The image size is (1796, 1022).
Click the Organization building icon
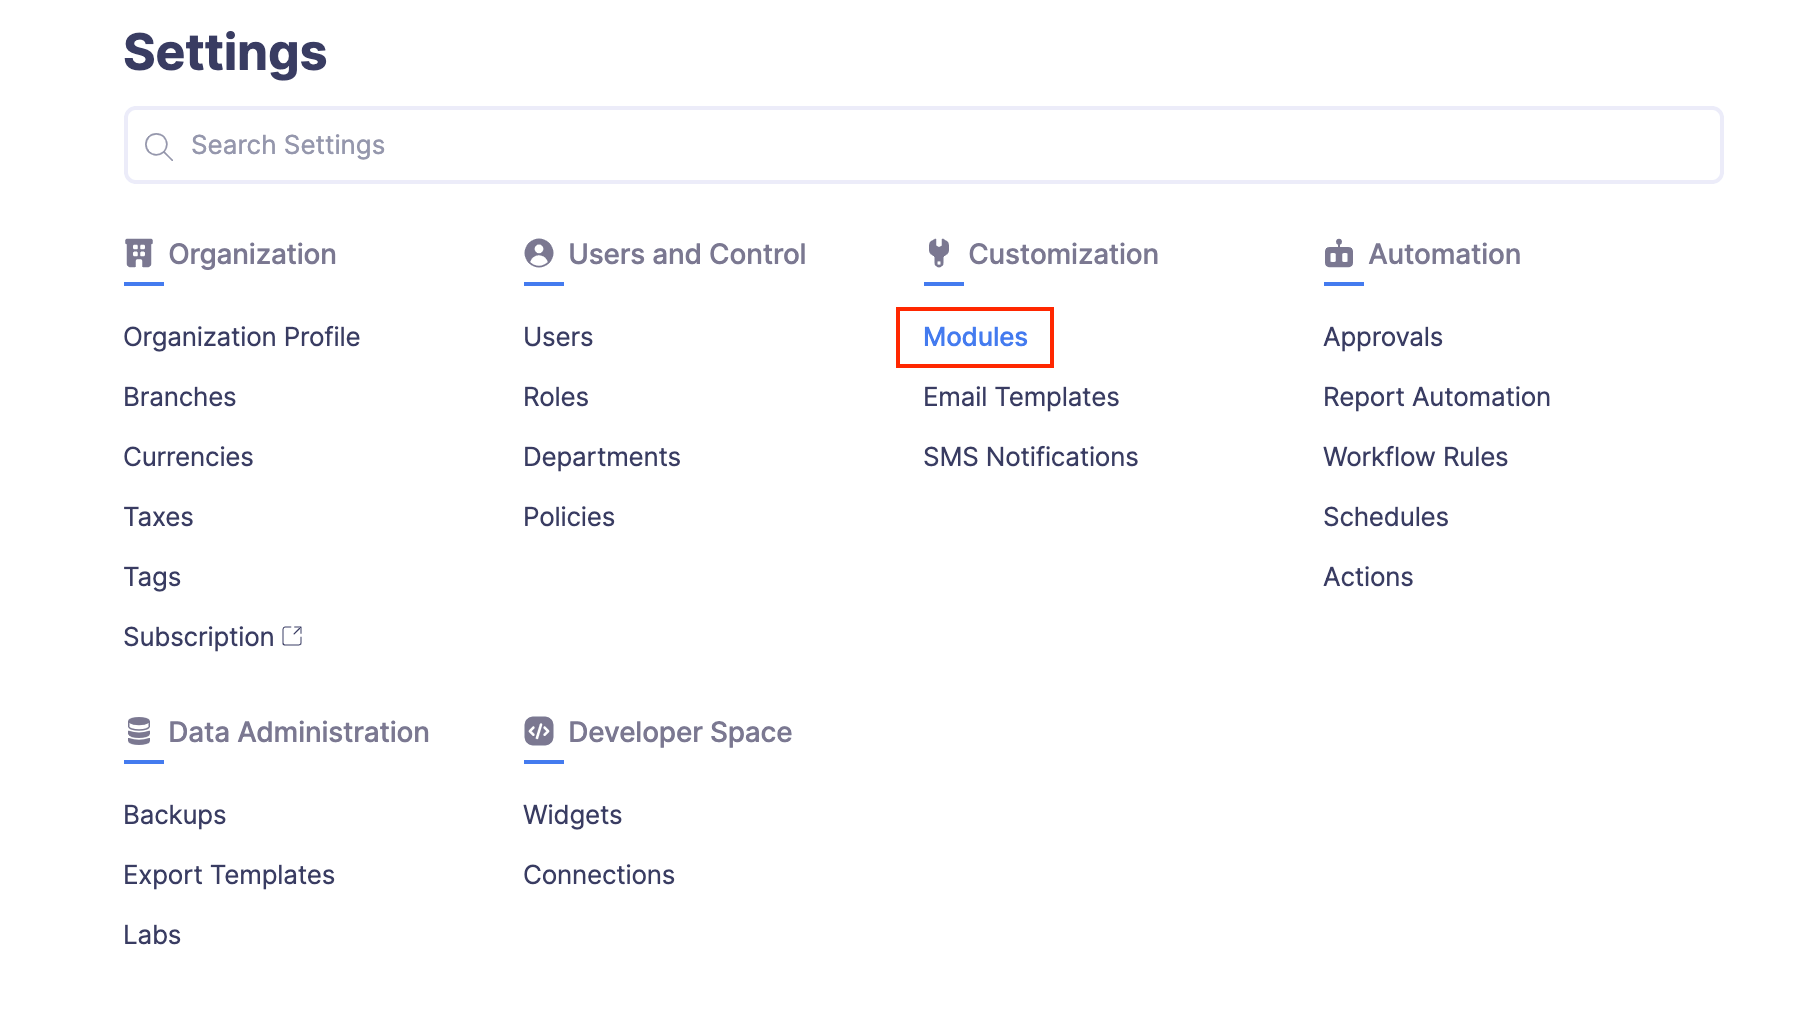click(139, 254)
